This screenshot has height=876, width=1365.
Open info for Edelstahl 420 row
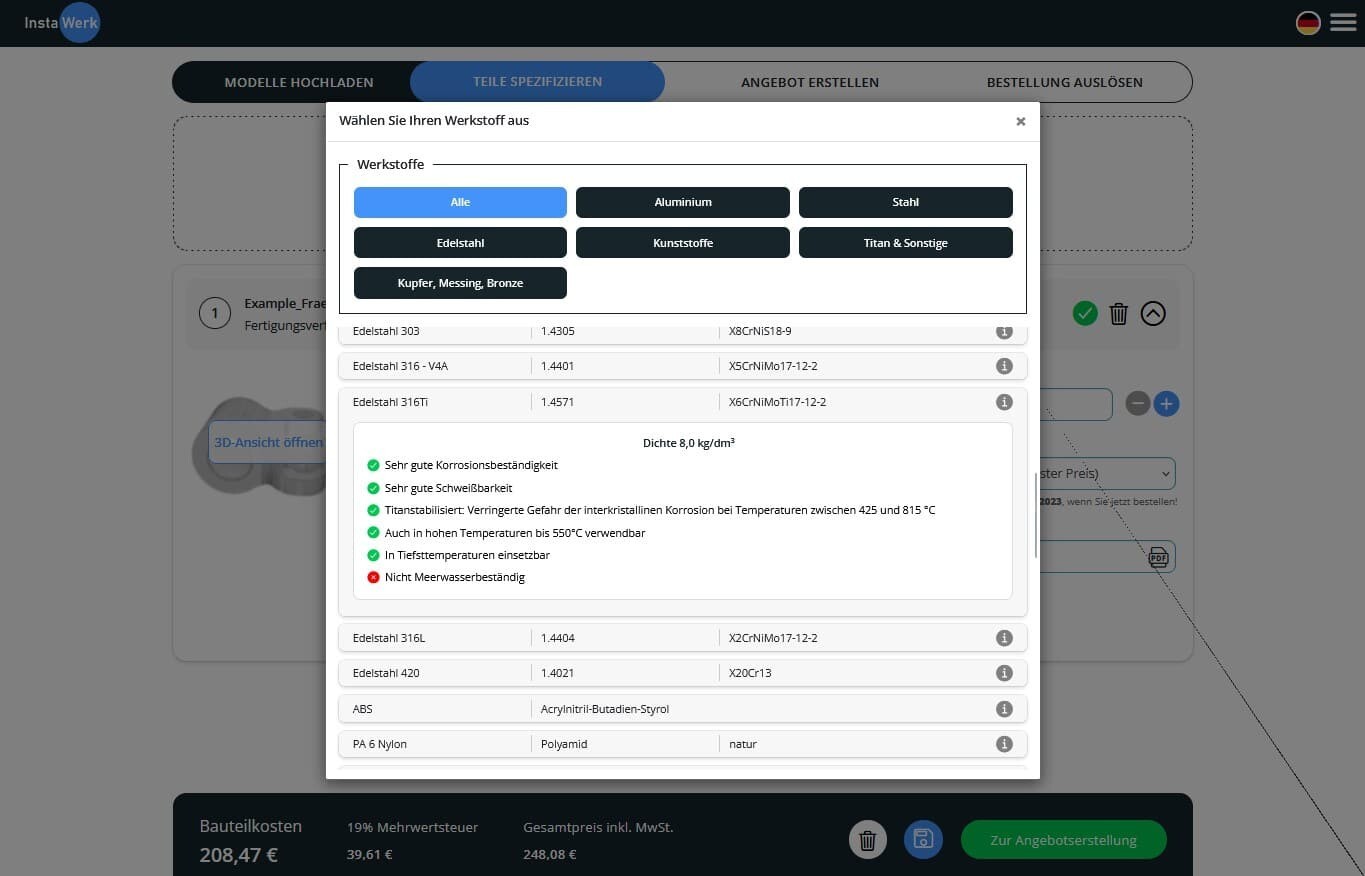click(1004, 673)
